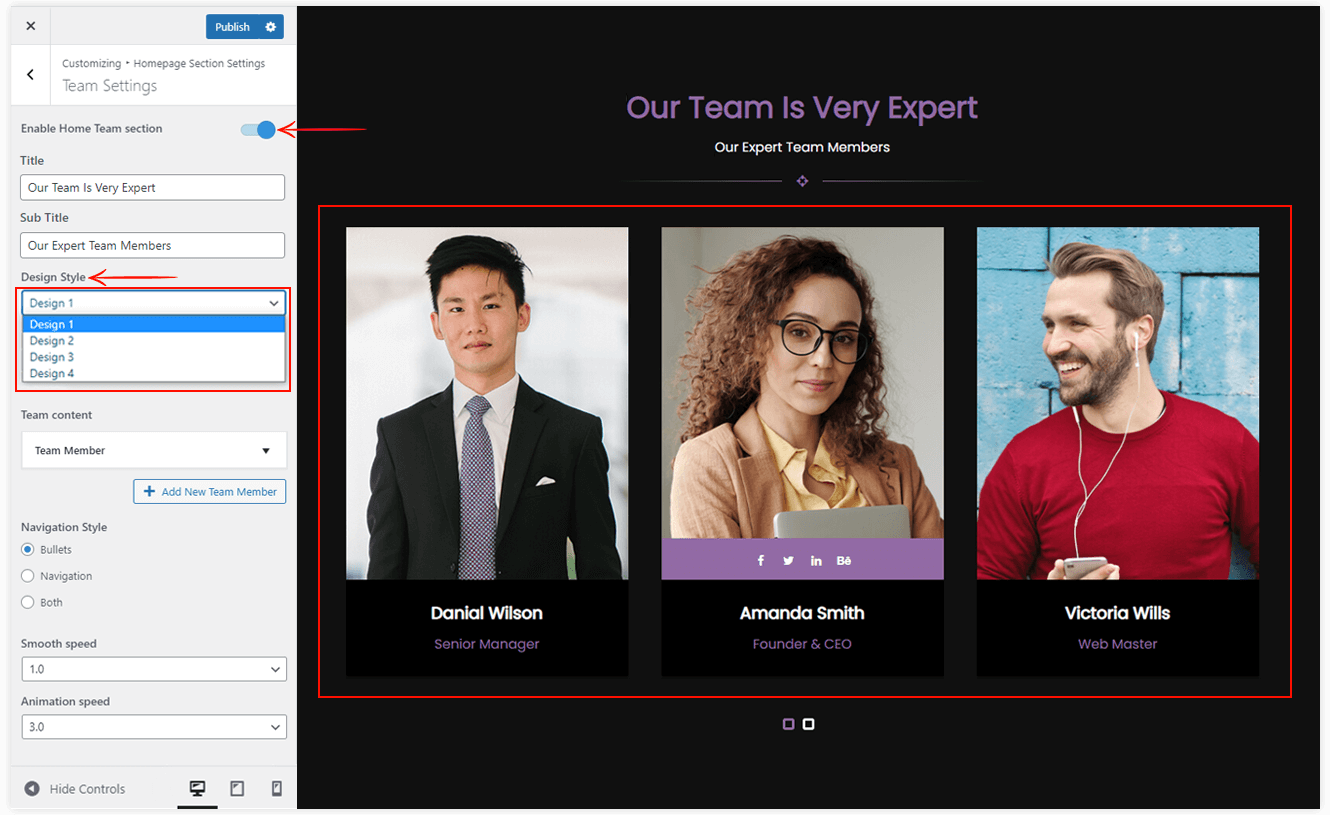Image resolution: width=1330 pixels, height=815 pixels.
Task: Click Amanda Smith's photo
Action: (802, 383)
